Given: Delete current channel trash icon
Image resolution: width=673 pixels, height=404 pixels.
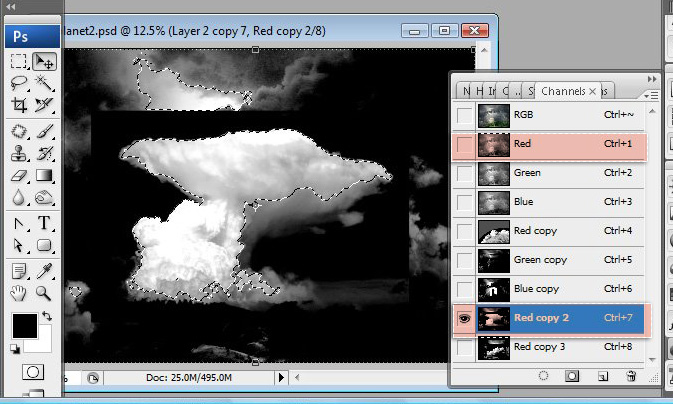Looking at the screenshot, I should click(x=631, y=377).
